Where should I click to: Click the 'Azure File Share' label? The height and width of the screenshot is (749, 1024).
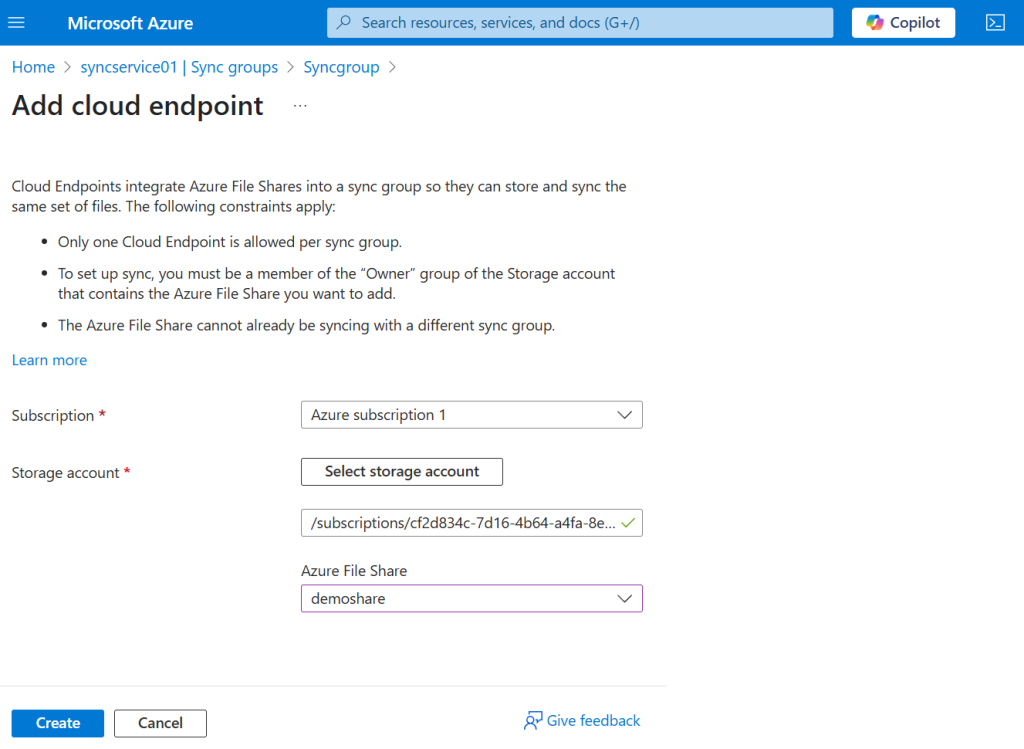click(x=354, y=571)
